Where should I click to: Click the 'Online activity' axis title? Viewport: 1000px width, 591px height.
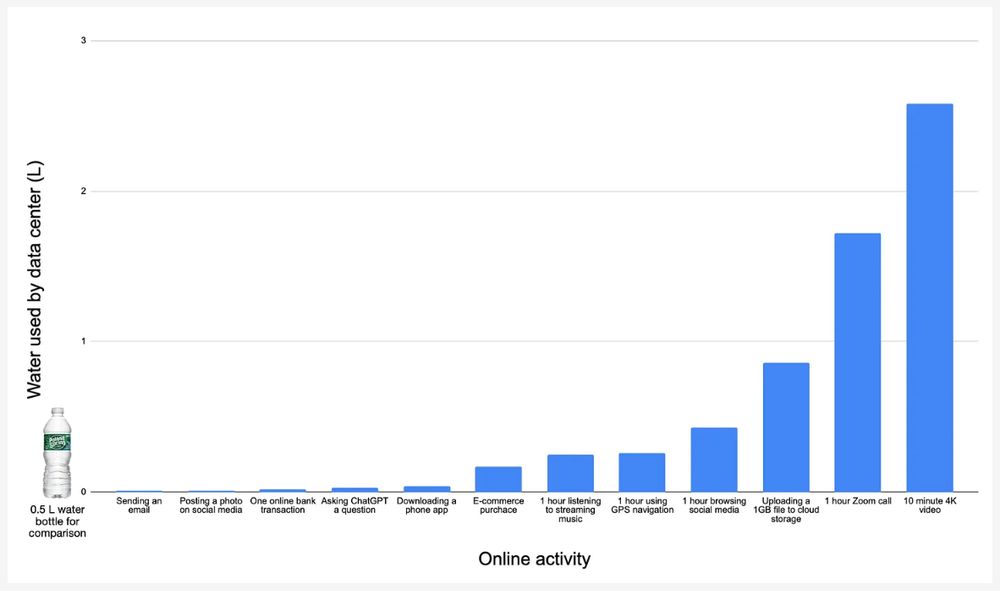click(534, 559)
